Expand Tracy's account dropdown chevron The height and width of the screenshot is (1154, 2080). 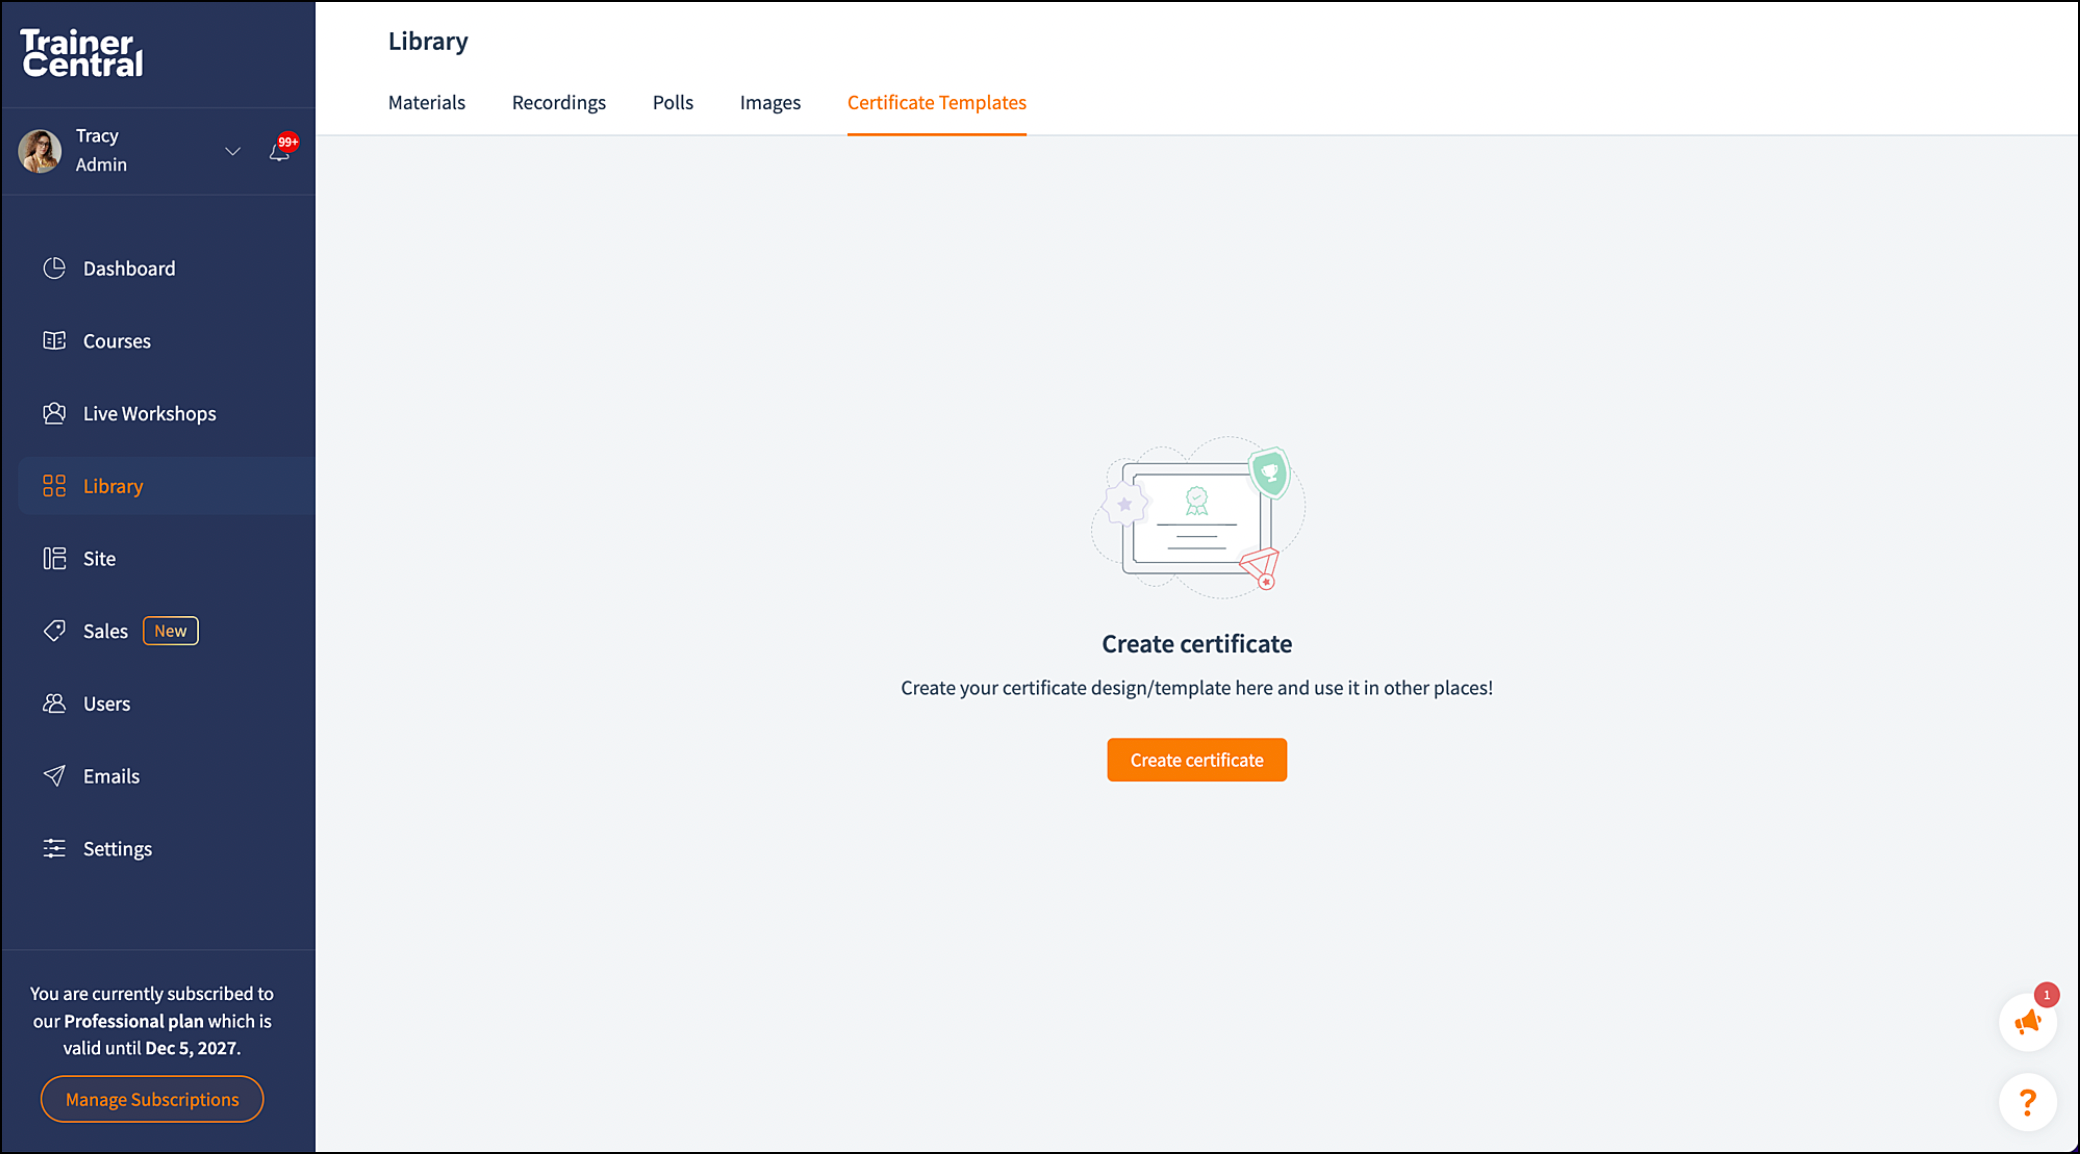tap(232, 152)
